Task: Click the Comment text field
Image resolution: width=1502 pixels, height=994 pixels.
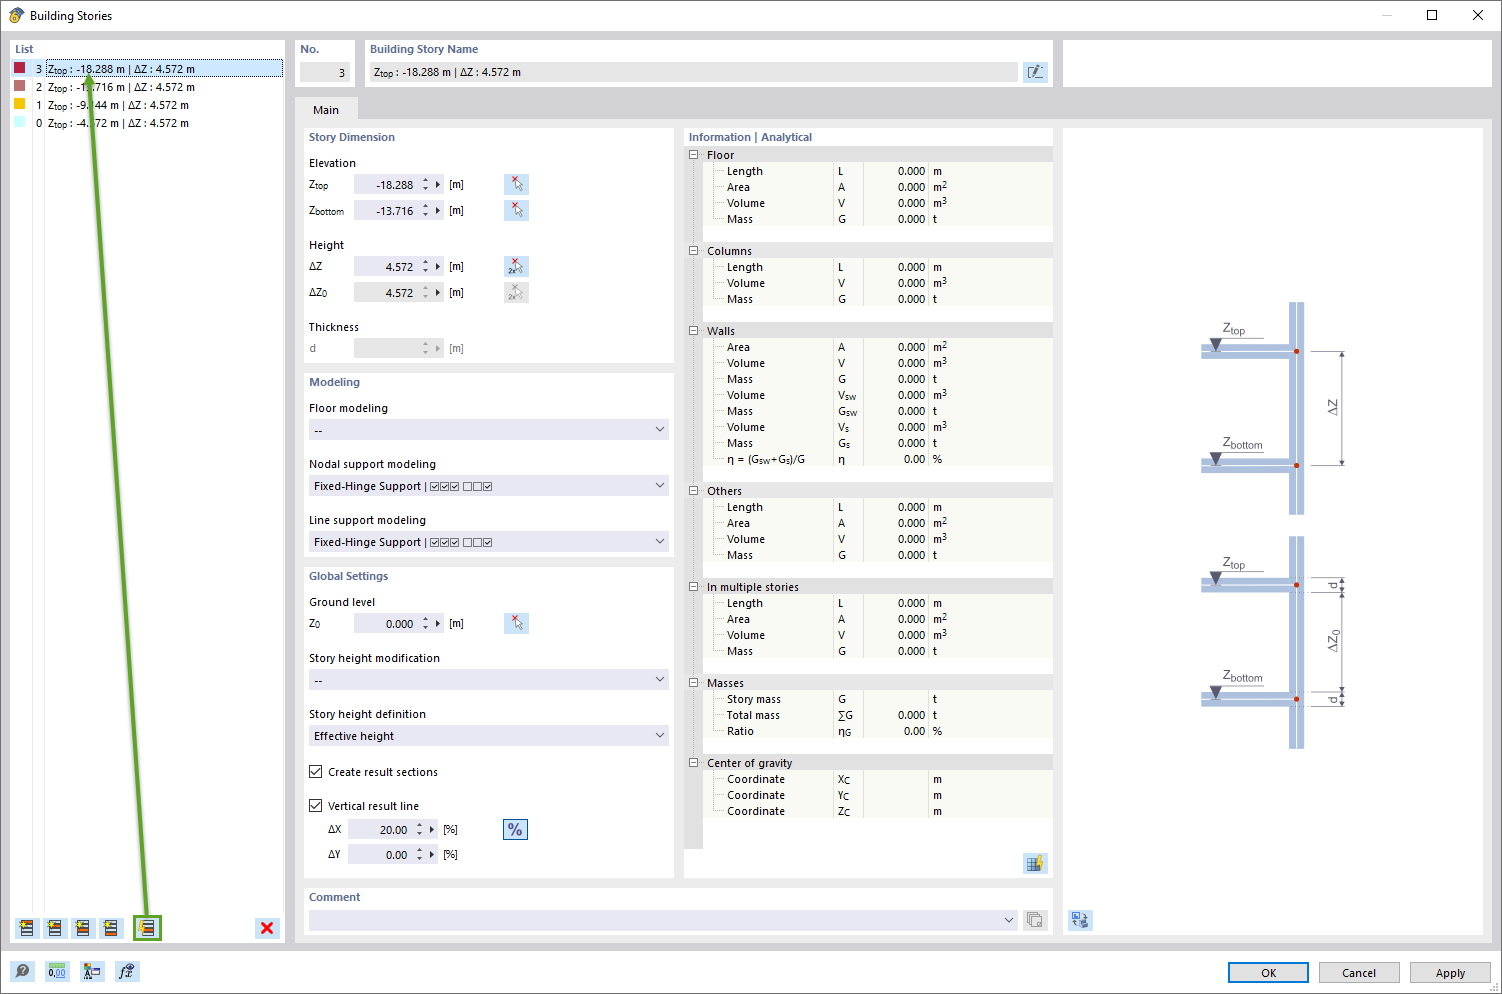Action: (654, 920)
